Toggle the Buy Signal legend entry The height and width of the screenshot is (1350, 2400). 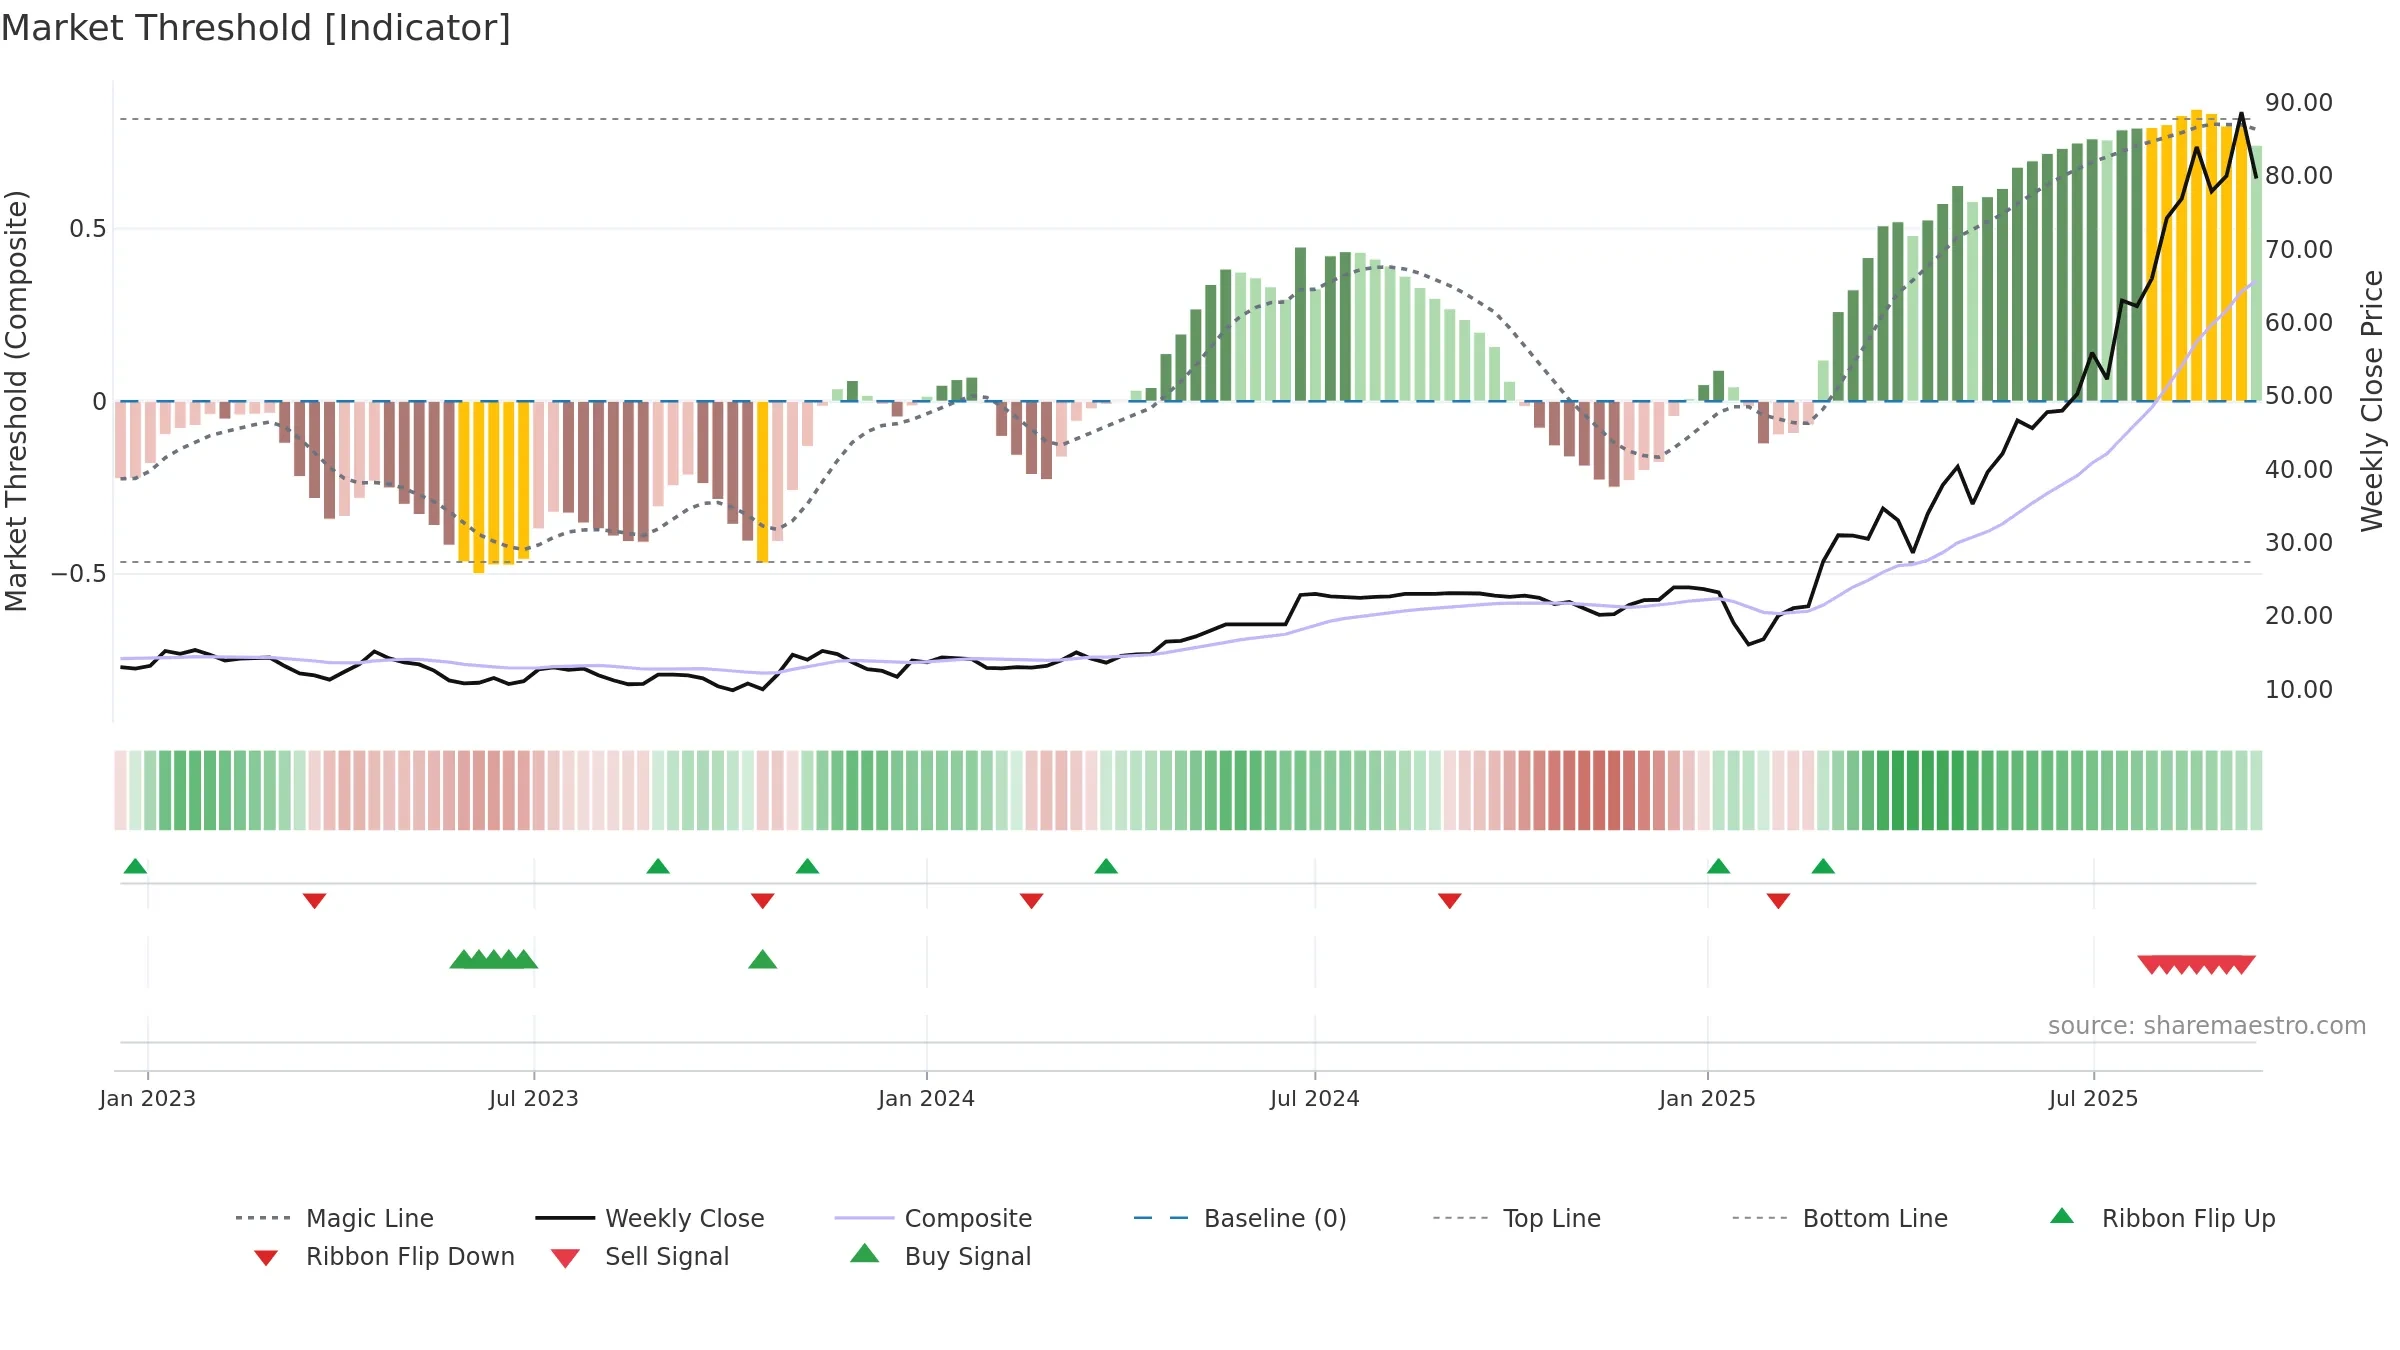tap(940, 1256)
